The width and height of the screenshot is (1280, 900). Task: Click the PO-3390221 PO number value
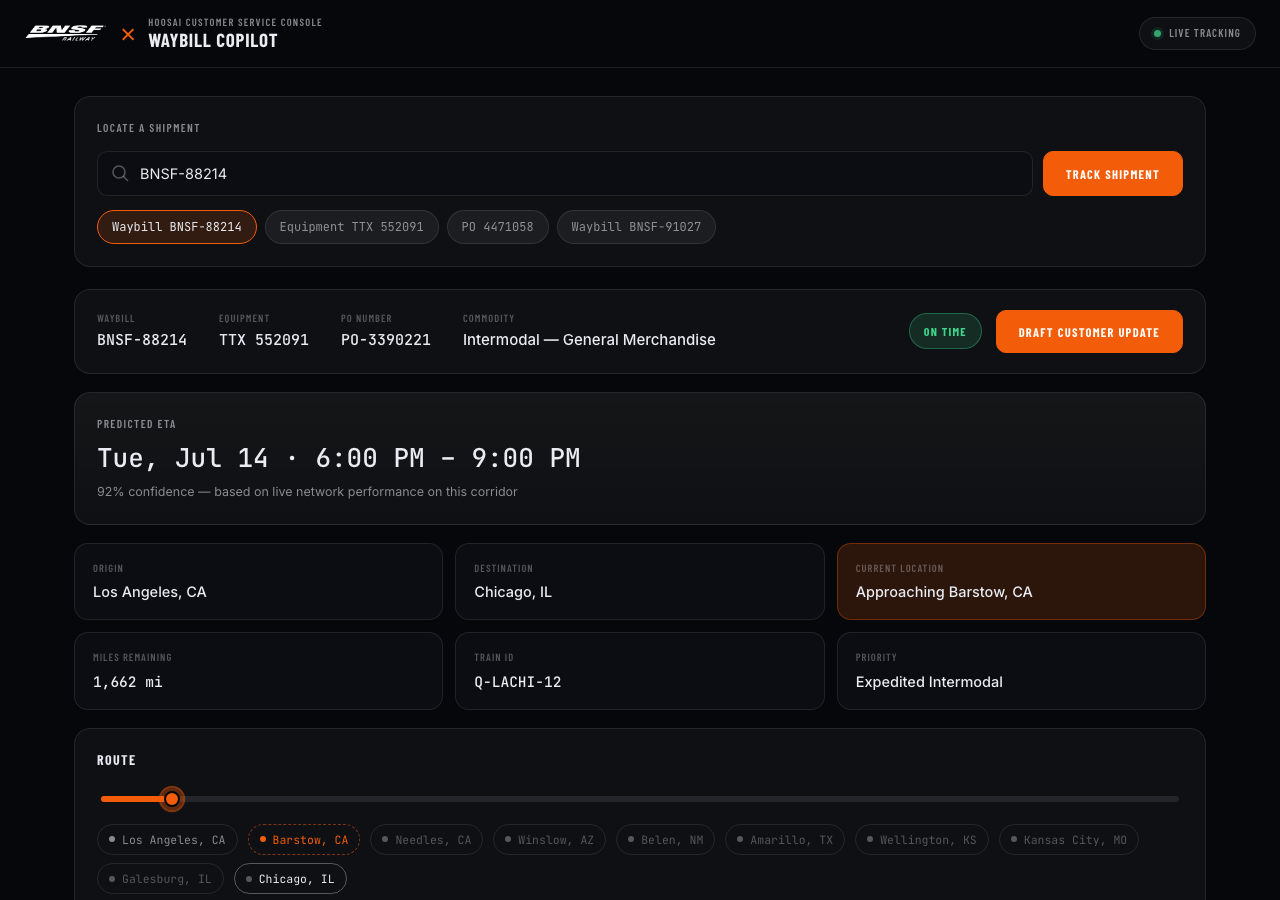386,340
